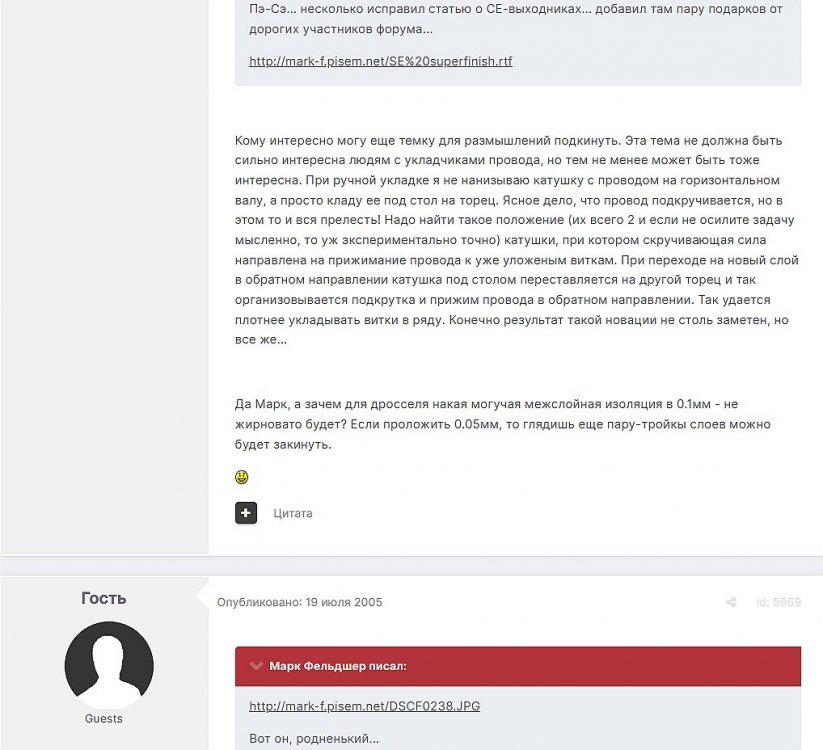Open the Гость default avatar
Viewport: 823px width, 750px height.
click(109, 665)
